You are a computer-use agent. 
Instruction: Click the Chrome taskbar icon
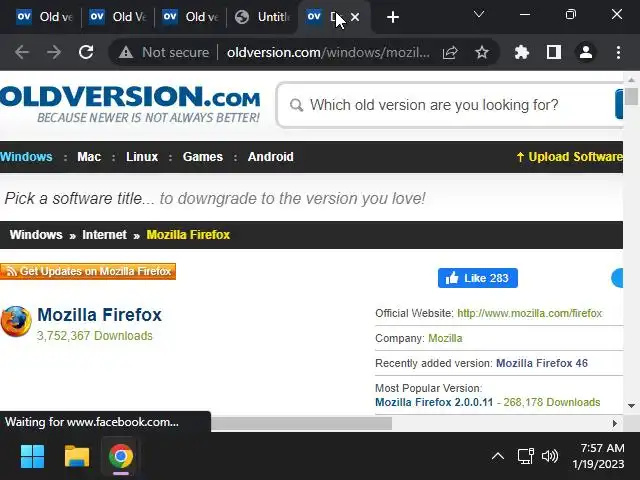tap(121, 456)
